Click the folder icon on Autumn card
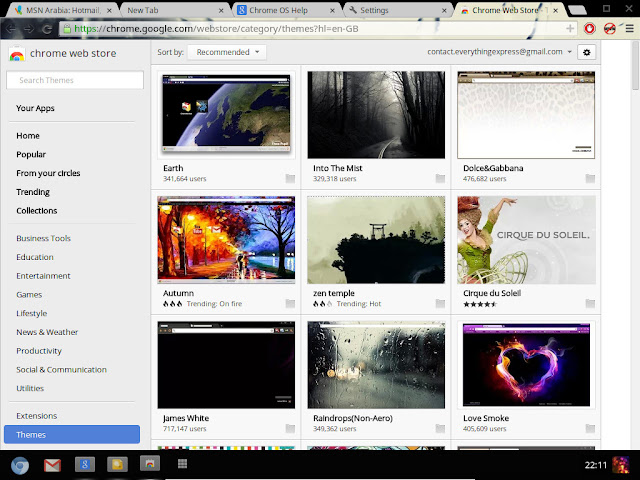Viewport: 640px width, 480px height. point(290,303)
